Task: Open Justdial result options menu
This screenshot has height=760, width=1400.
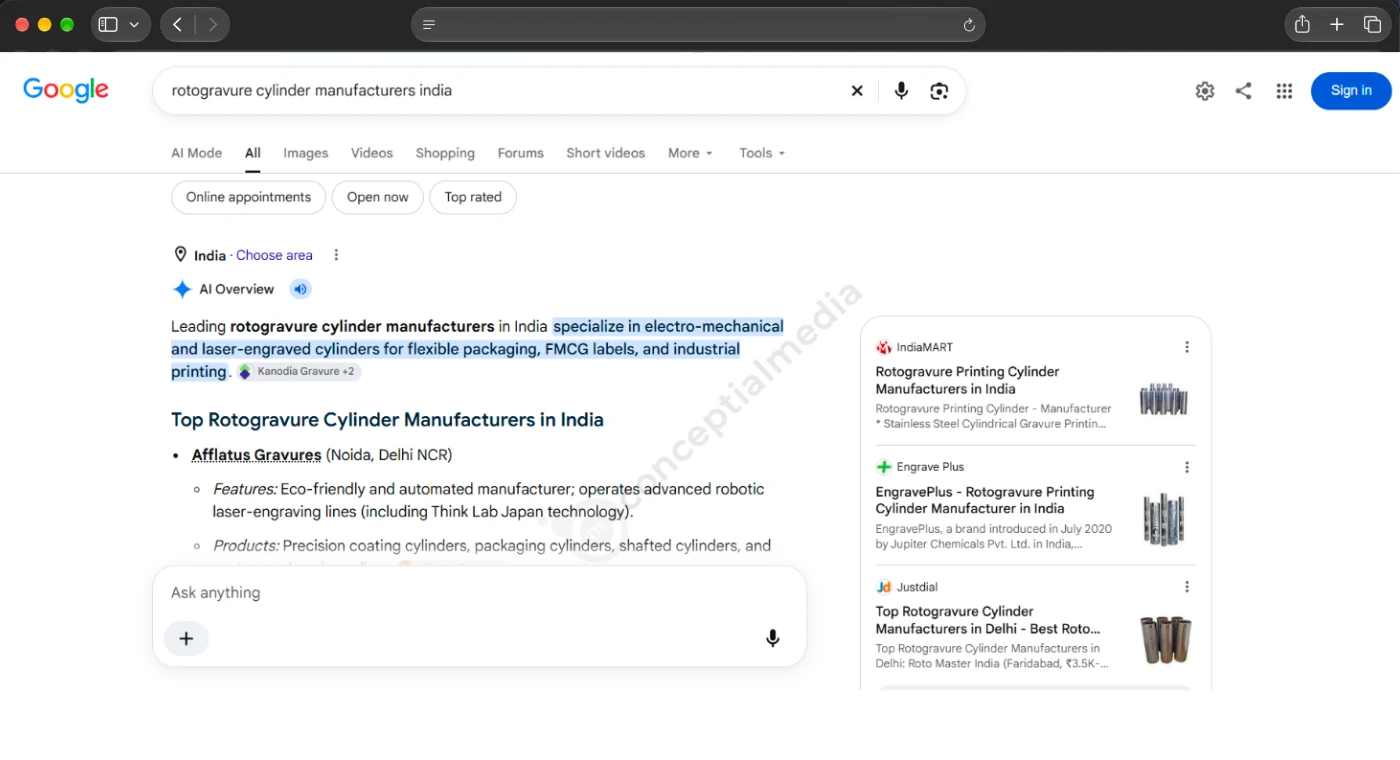Action: tap(1187, 587)
